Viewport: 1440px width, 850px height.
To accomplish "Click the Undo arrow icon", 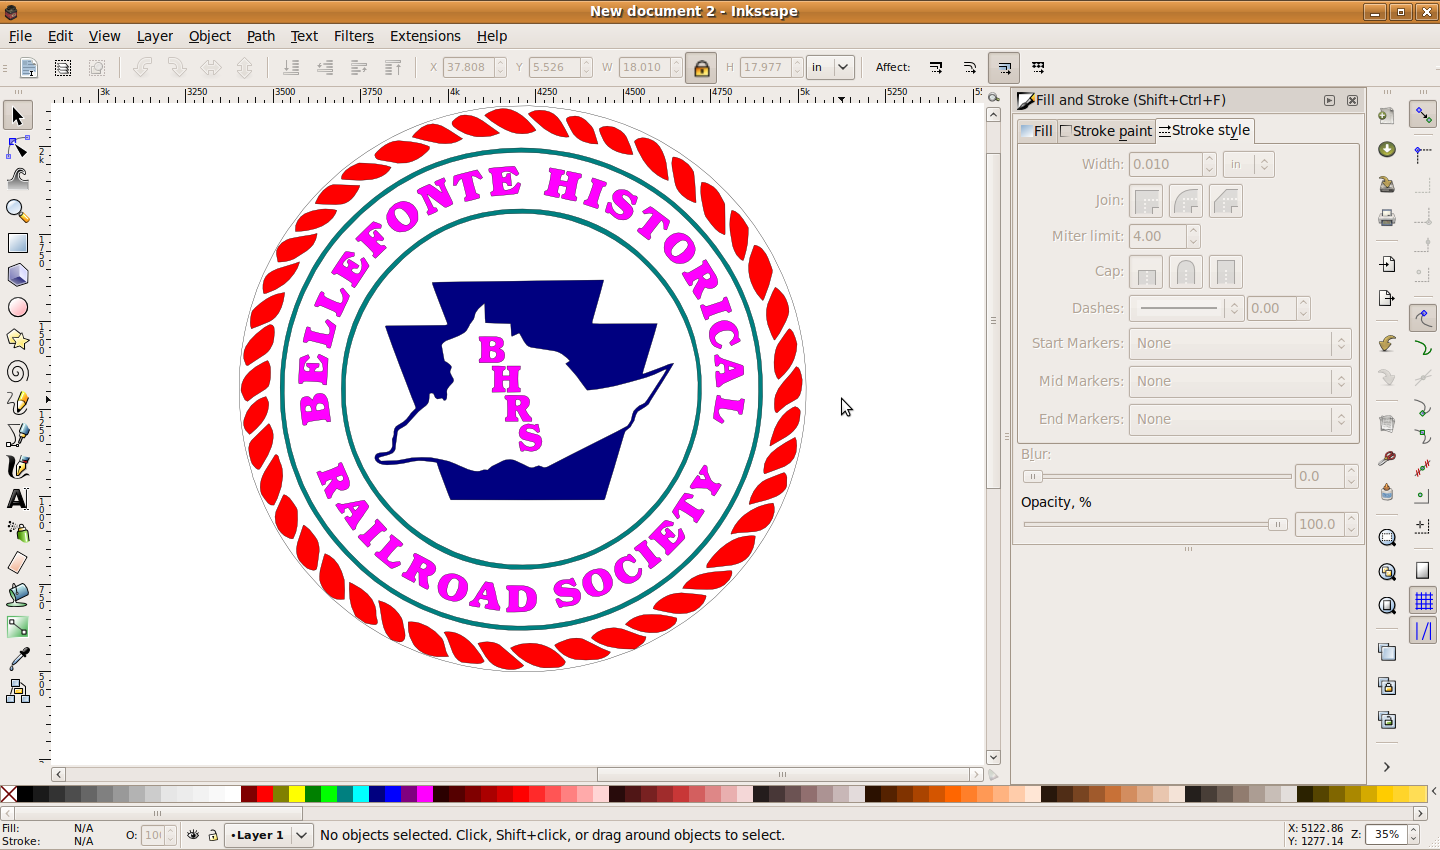I will [x=1387, y=344].
